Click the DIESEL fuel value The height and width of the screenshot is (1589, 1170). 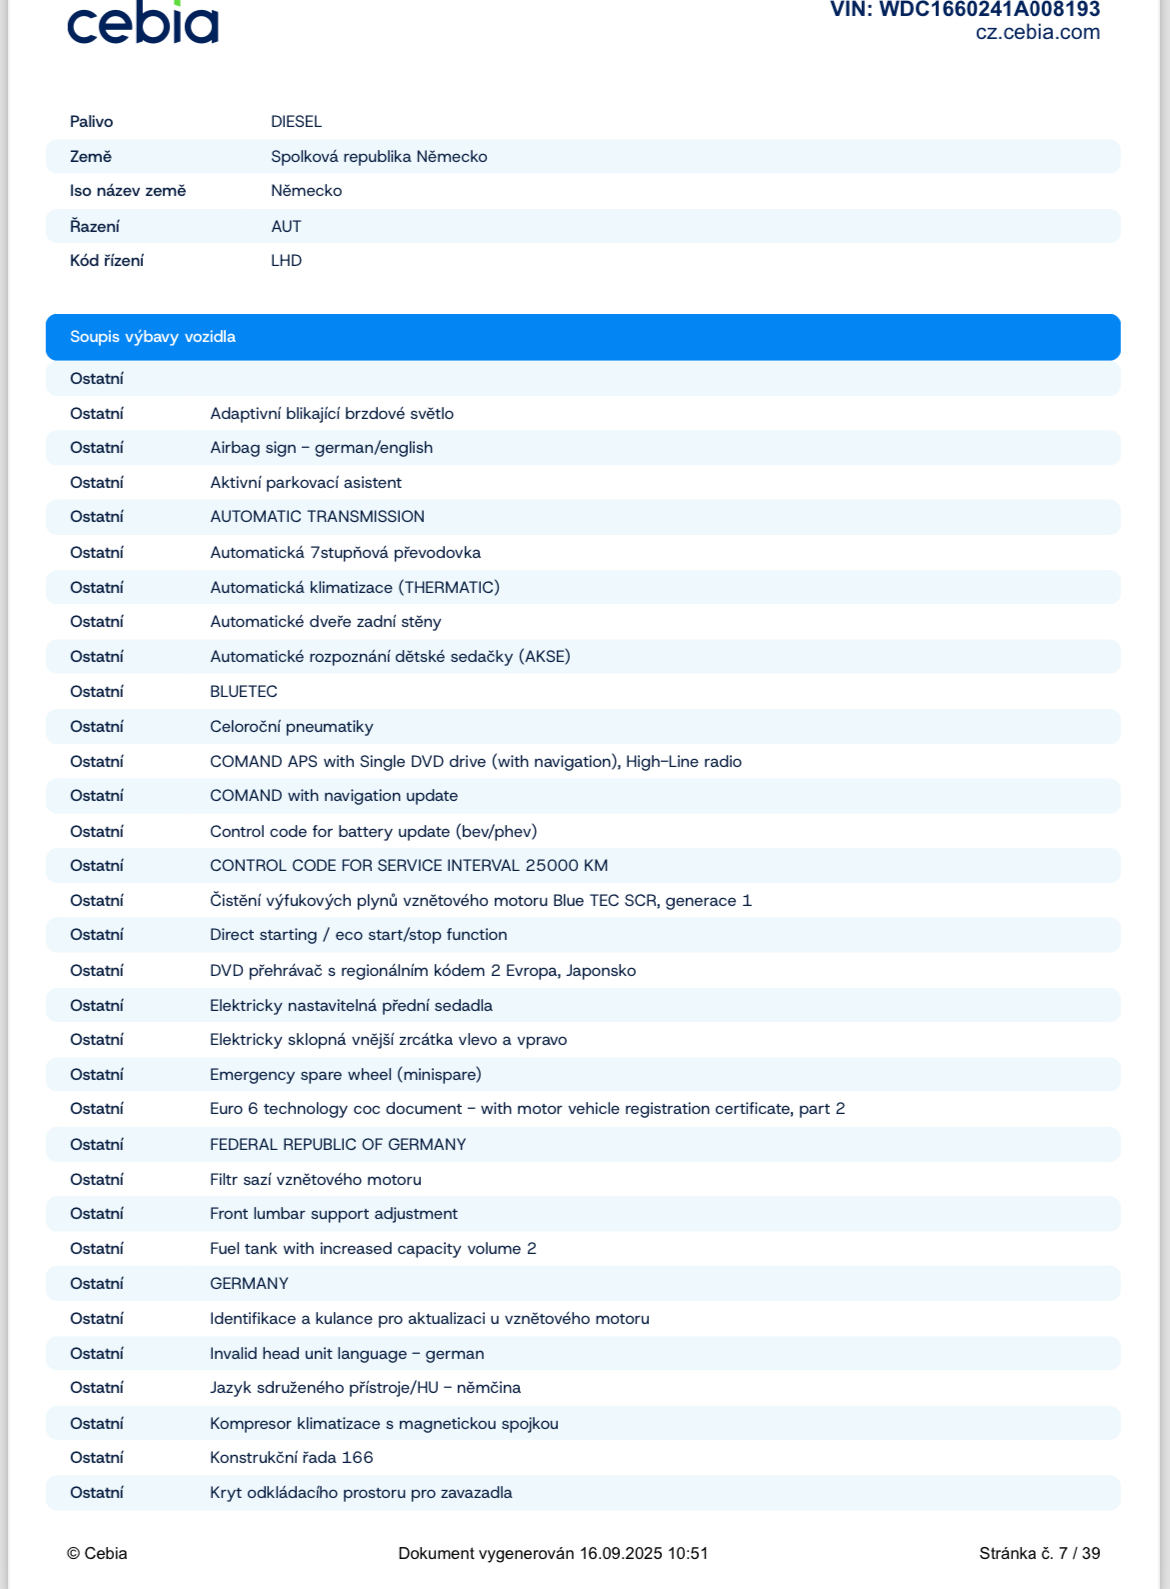click(x=296, y=122)
